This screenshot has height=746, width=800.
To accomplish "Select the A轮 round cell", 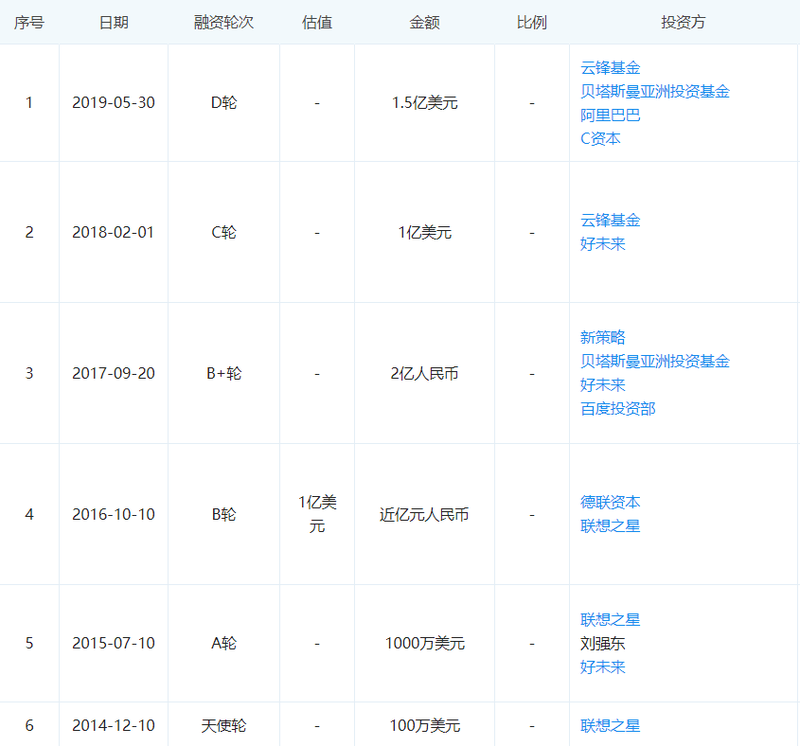I will click(224, 643).
